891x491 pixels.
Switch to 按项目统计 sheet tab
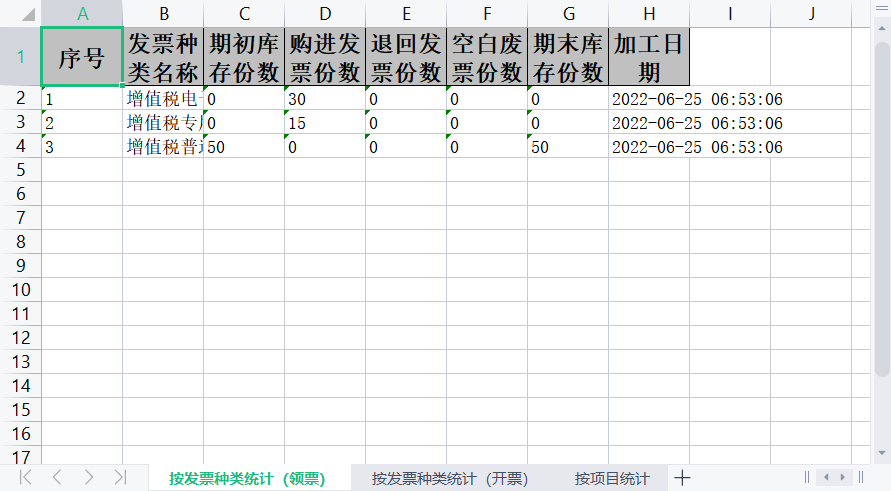pos(612,478)
